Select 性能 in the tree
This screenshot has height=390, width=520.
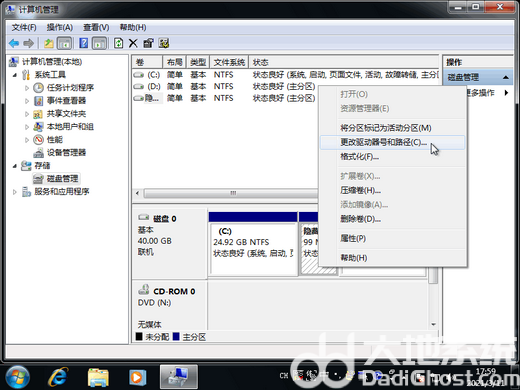tap(55, 140)
